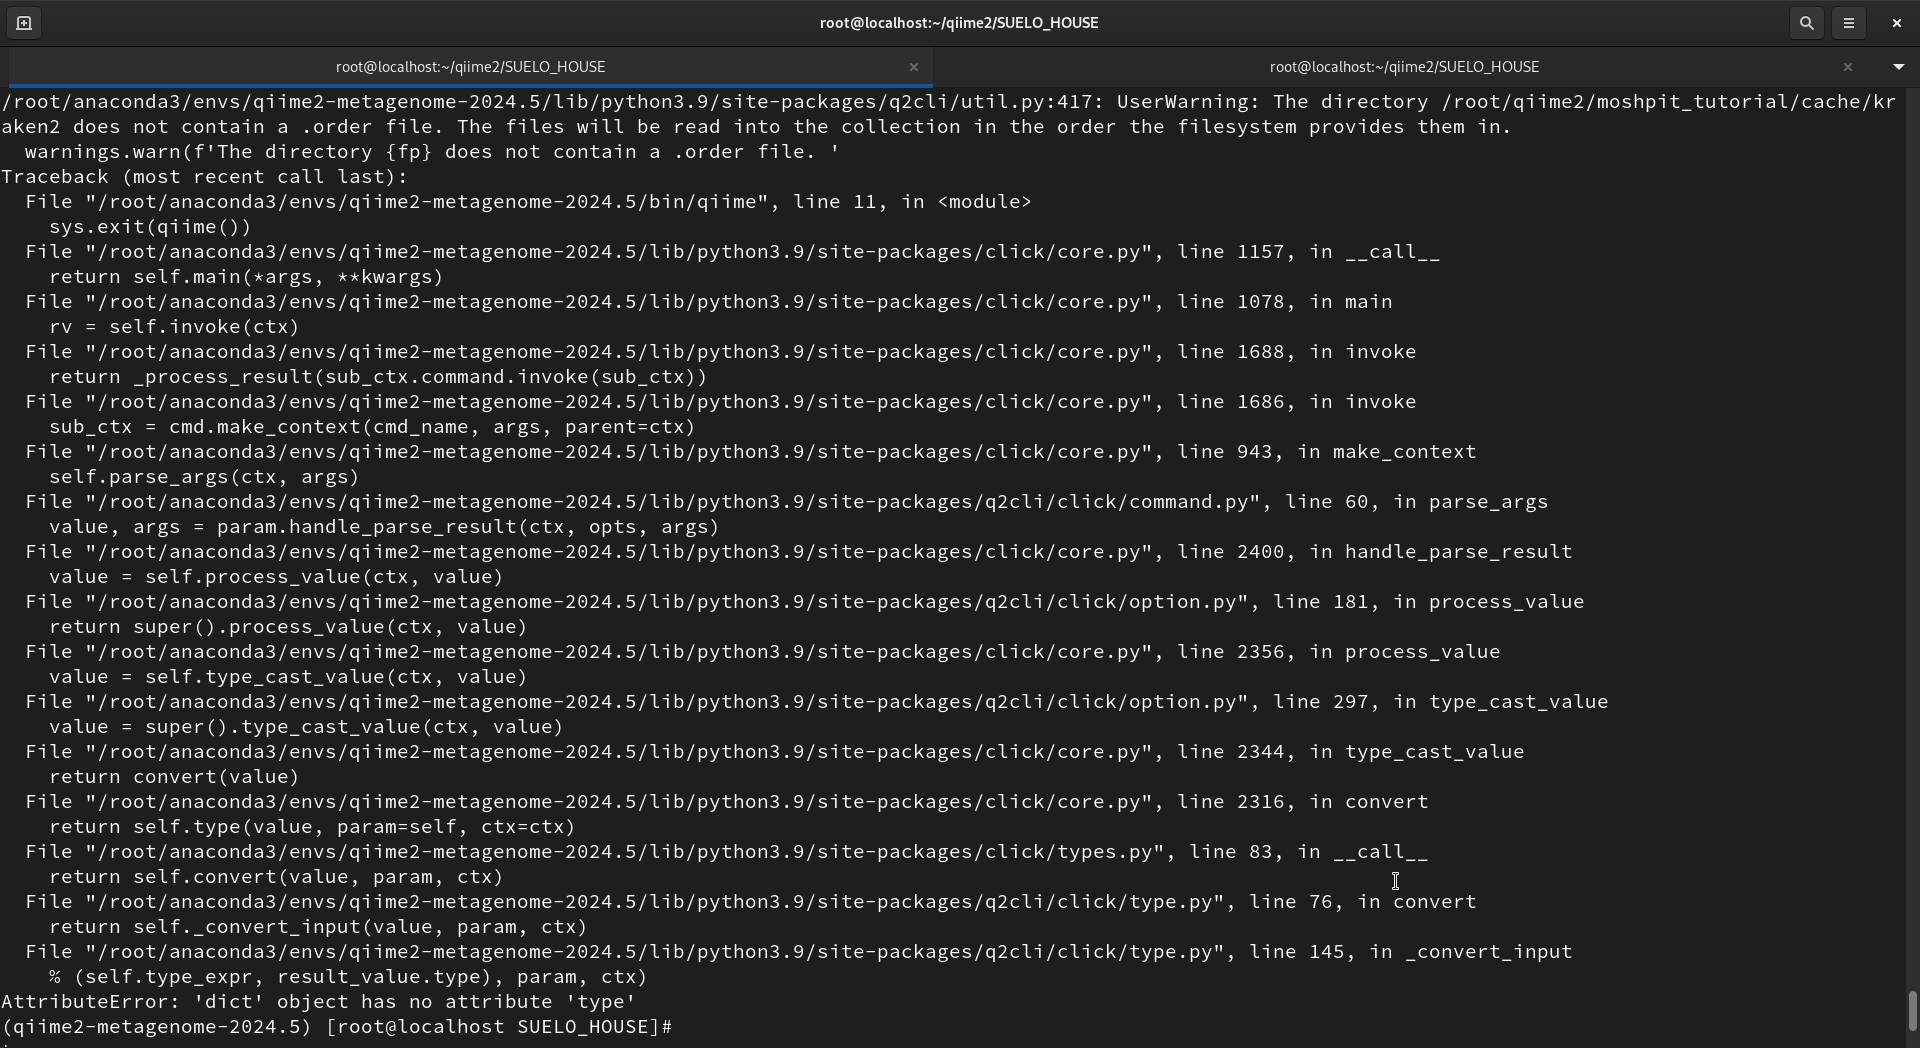Click the 'return convert(value)' line
The height and width of the screenshot is (1048, 1920).
point(174,777)
